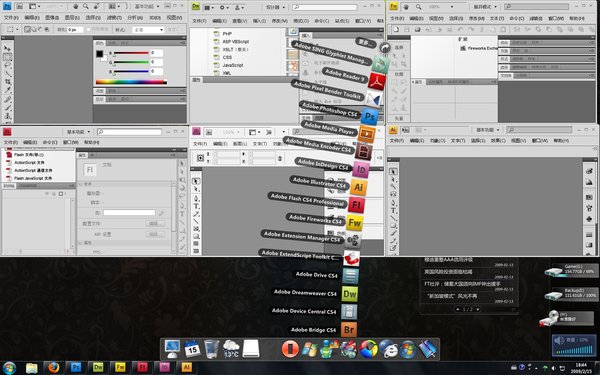Select the Eyedropper tool in Photoshop
600x375 pixels.
[x=7, y=91]
